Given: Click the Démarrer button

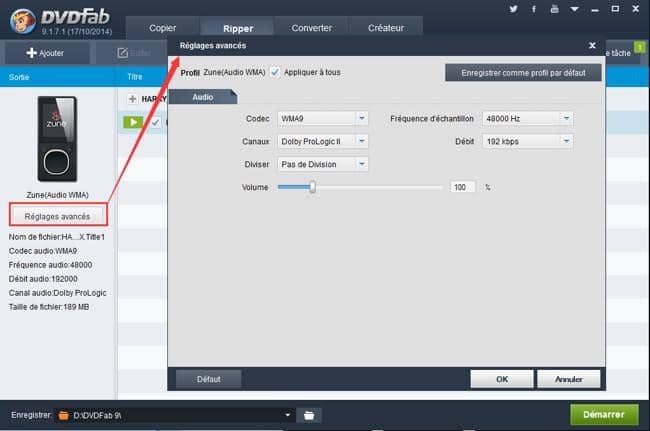Looking at the screenshot, I should [x=604, y=414].
